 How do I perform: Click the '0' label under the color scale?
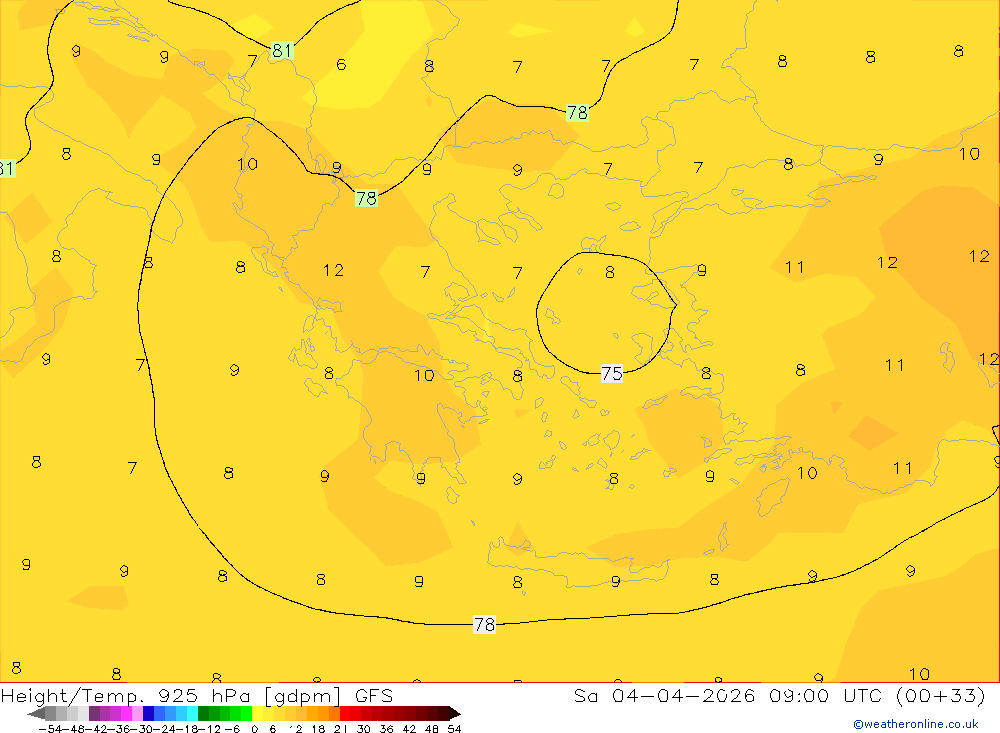(x=254, y=729)
